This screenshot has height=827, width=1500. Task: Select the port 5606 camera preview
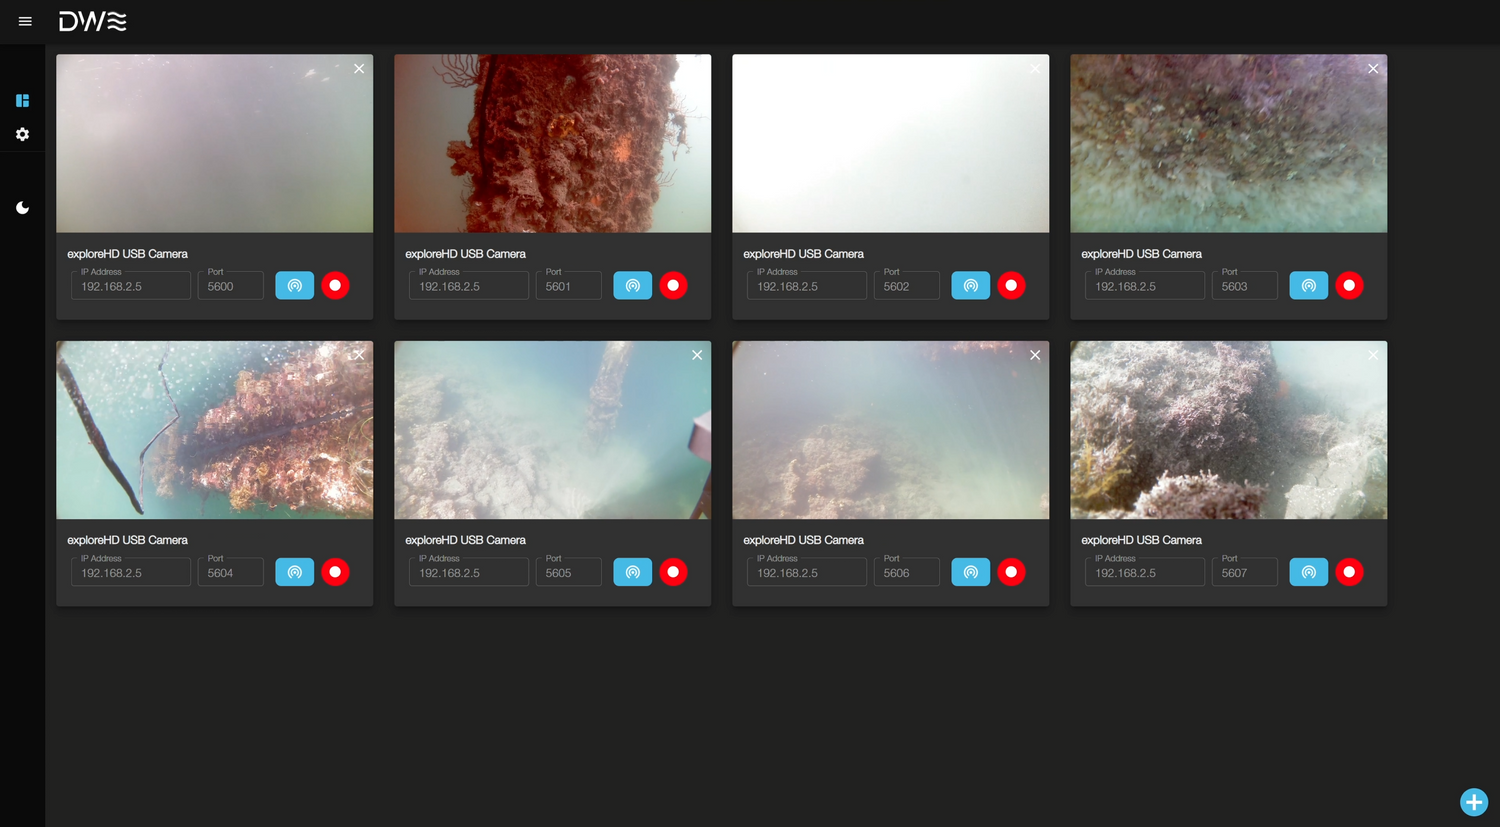[x=891, y=430]
